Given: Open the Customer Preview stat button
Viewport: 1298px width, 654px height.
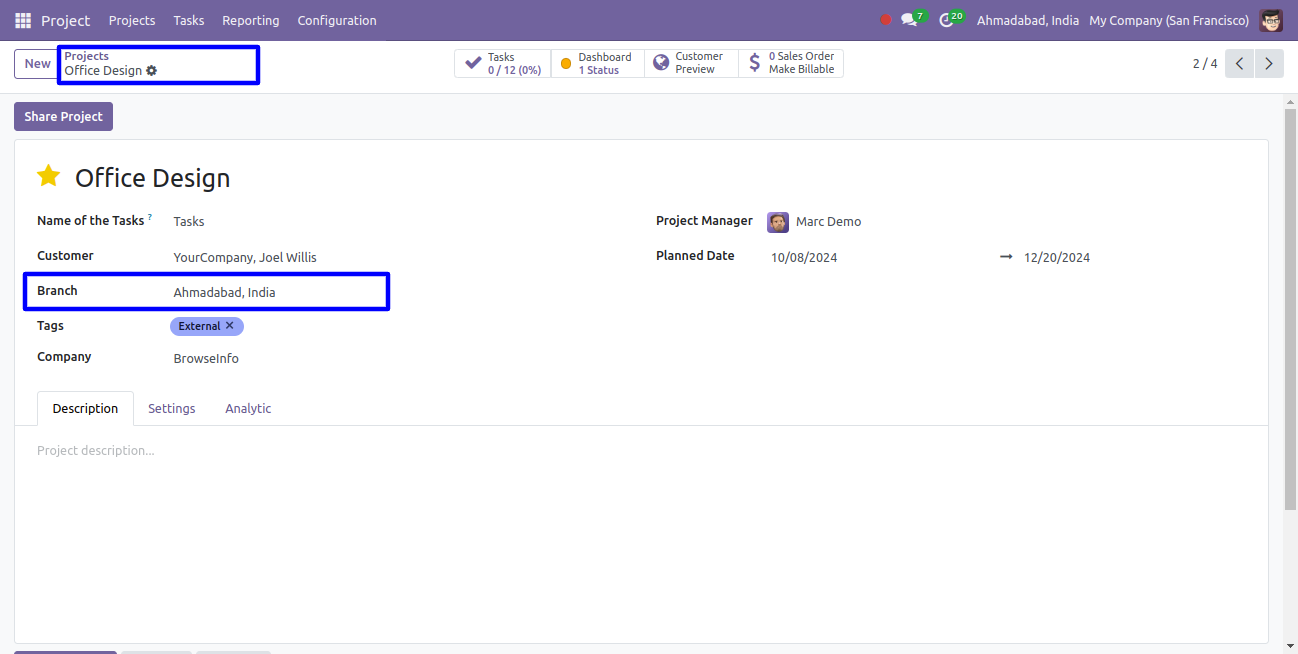Looking at the screenshot, I should coord(691,64).
